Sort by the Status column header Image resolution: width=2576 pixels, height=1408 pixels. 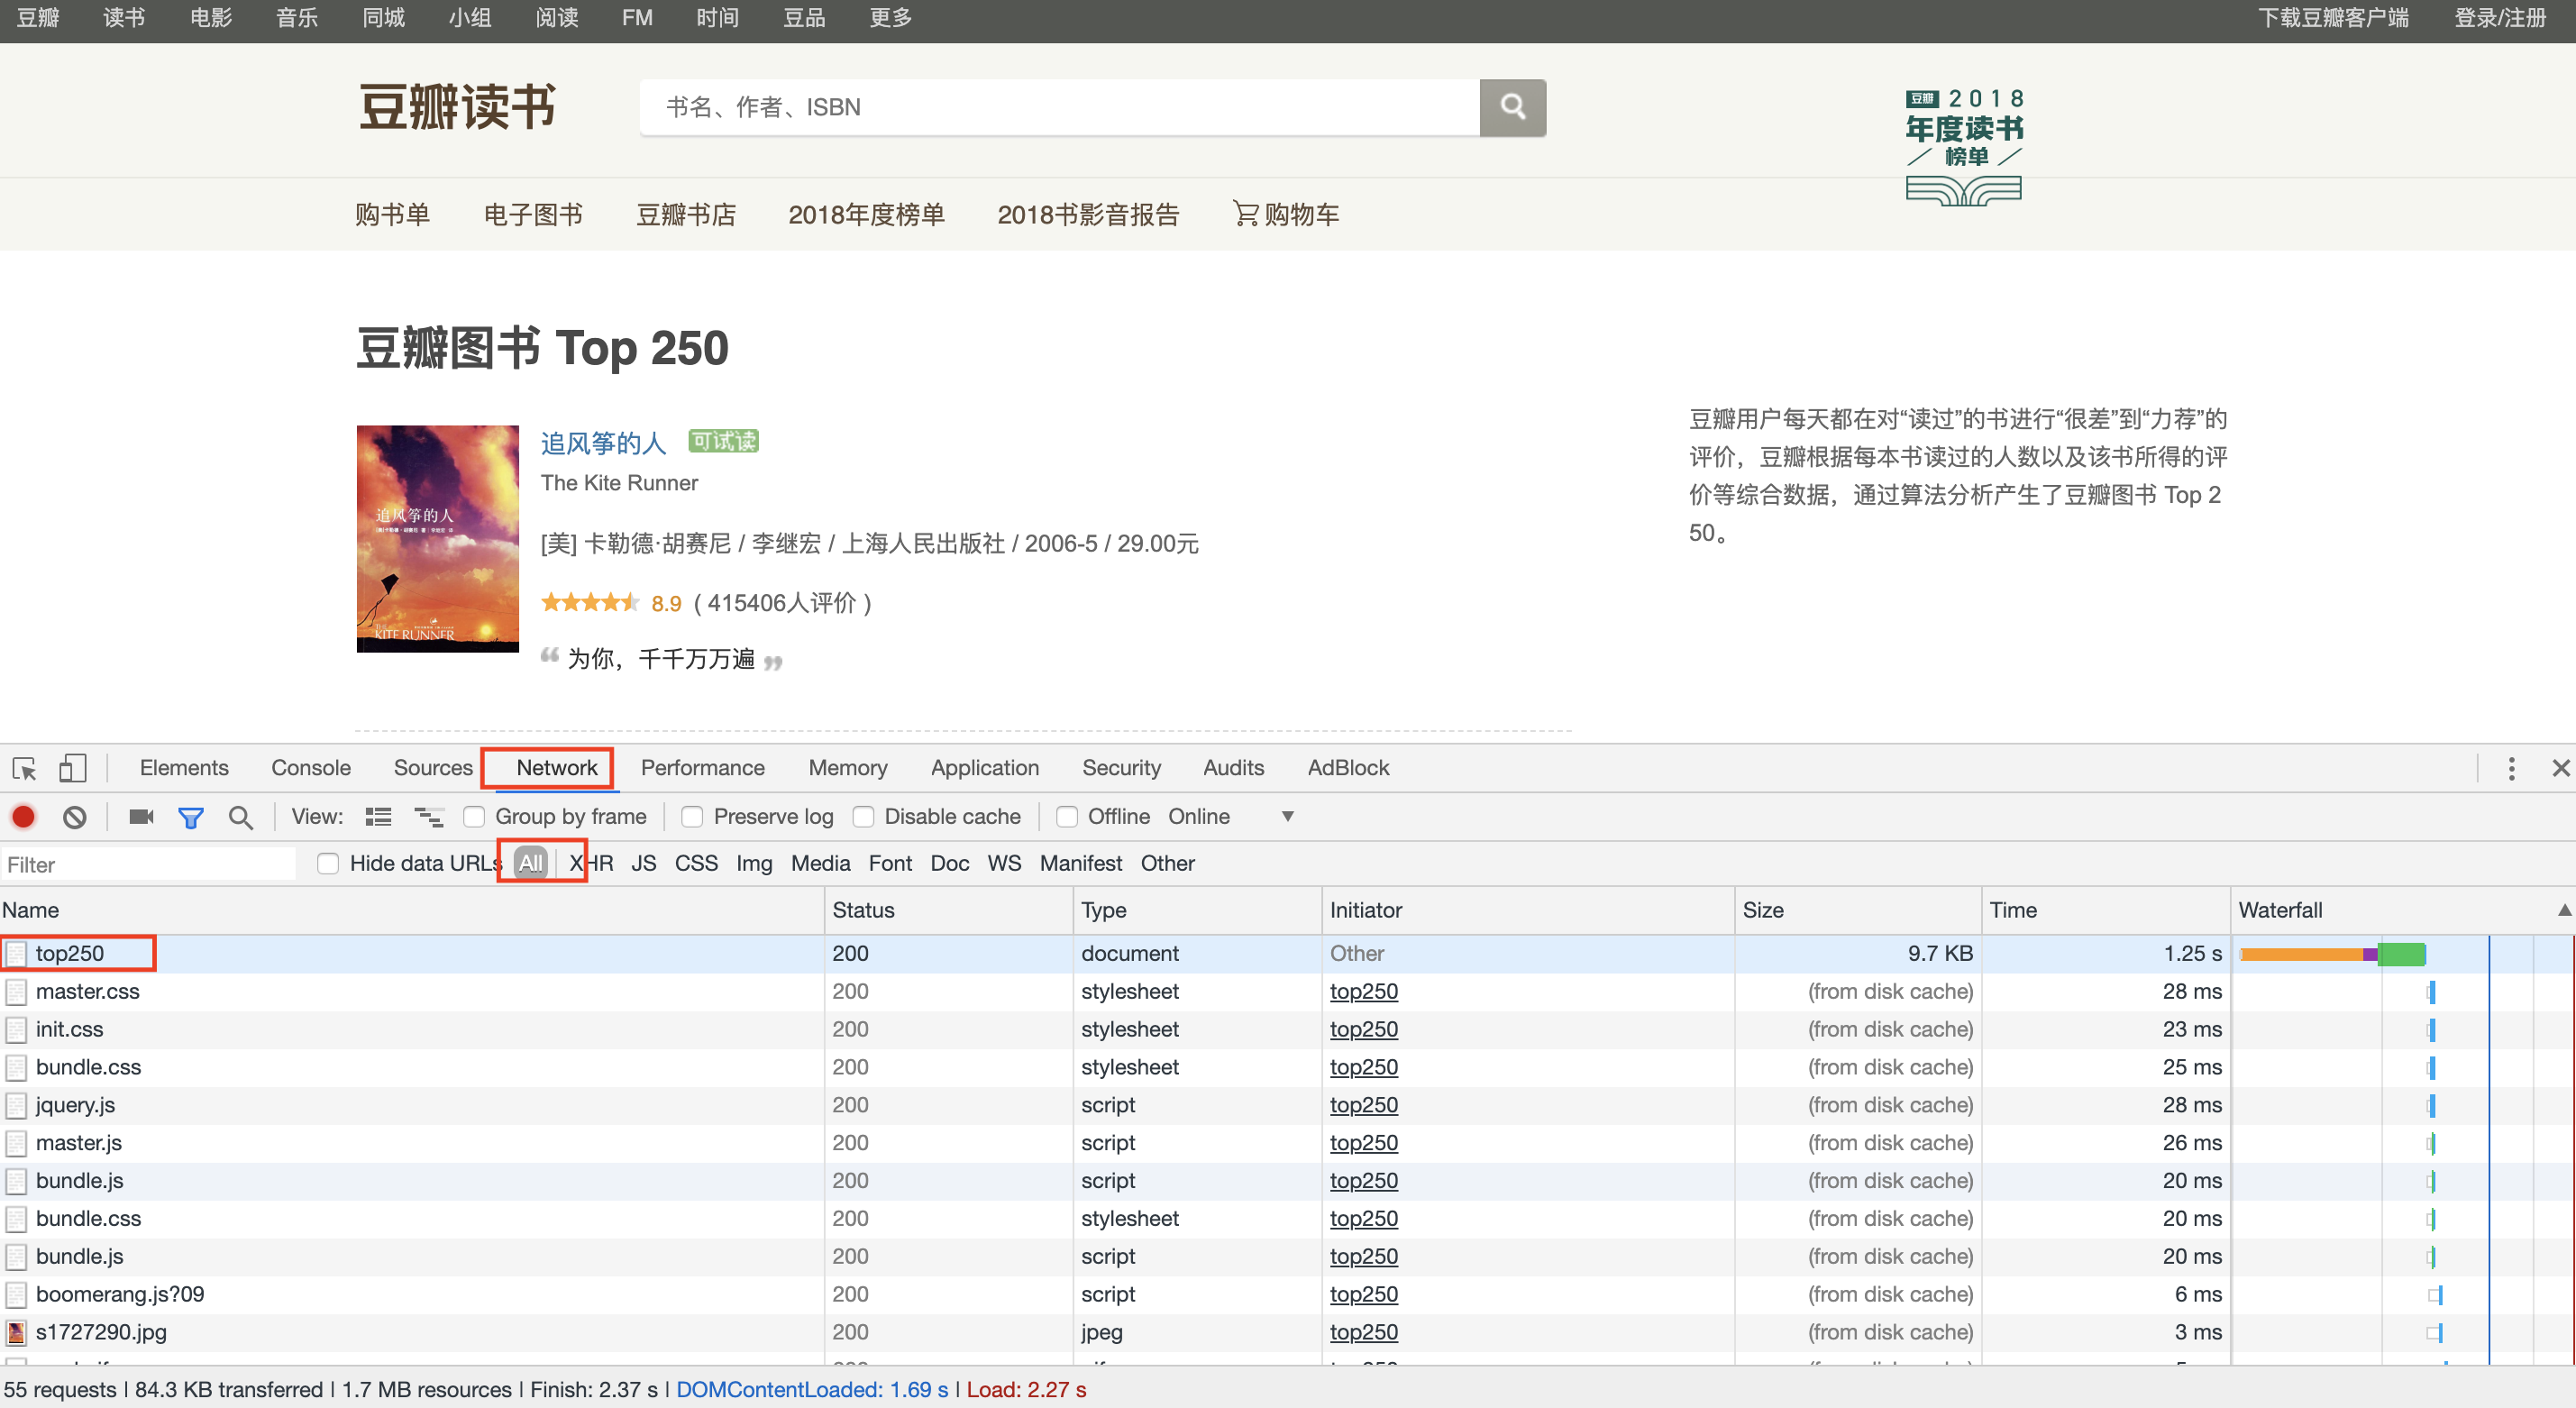coord(949,910)
